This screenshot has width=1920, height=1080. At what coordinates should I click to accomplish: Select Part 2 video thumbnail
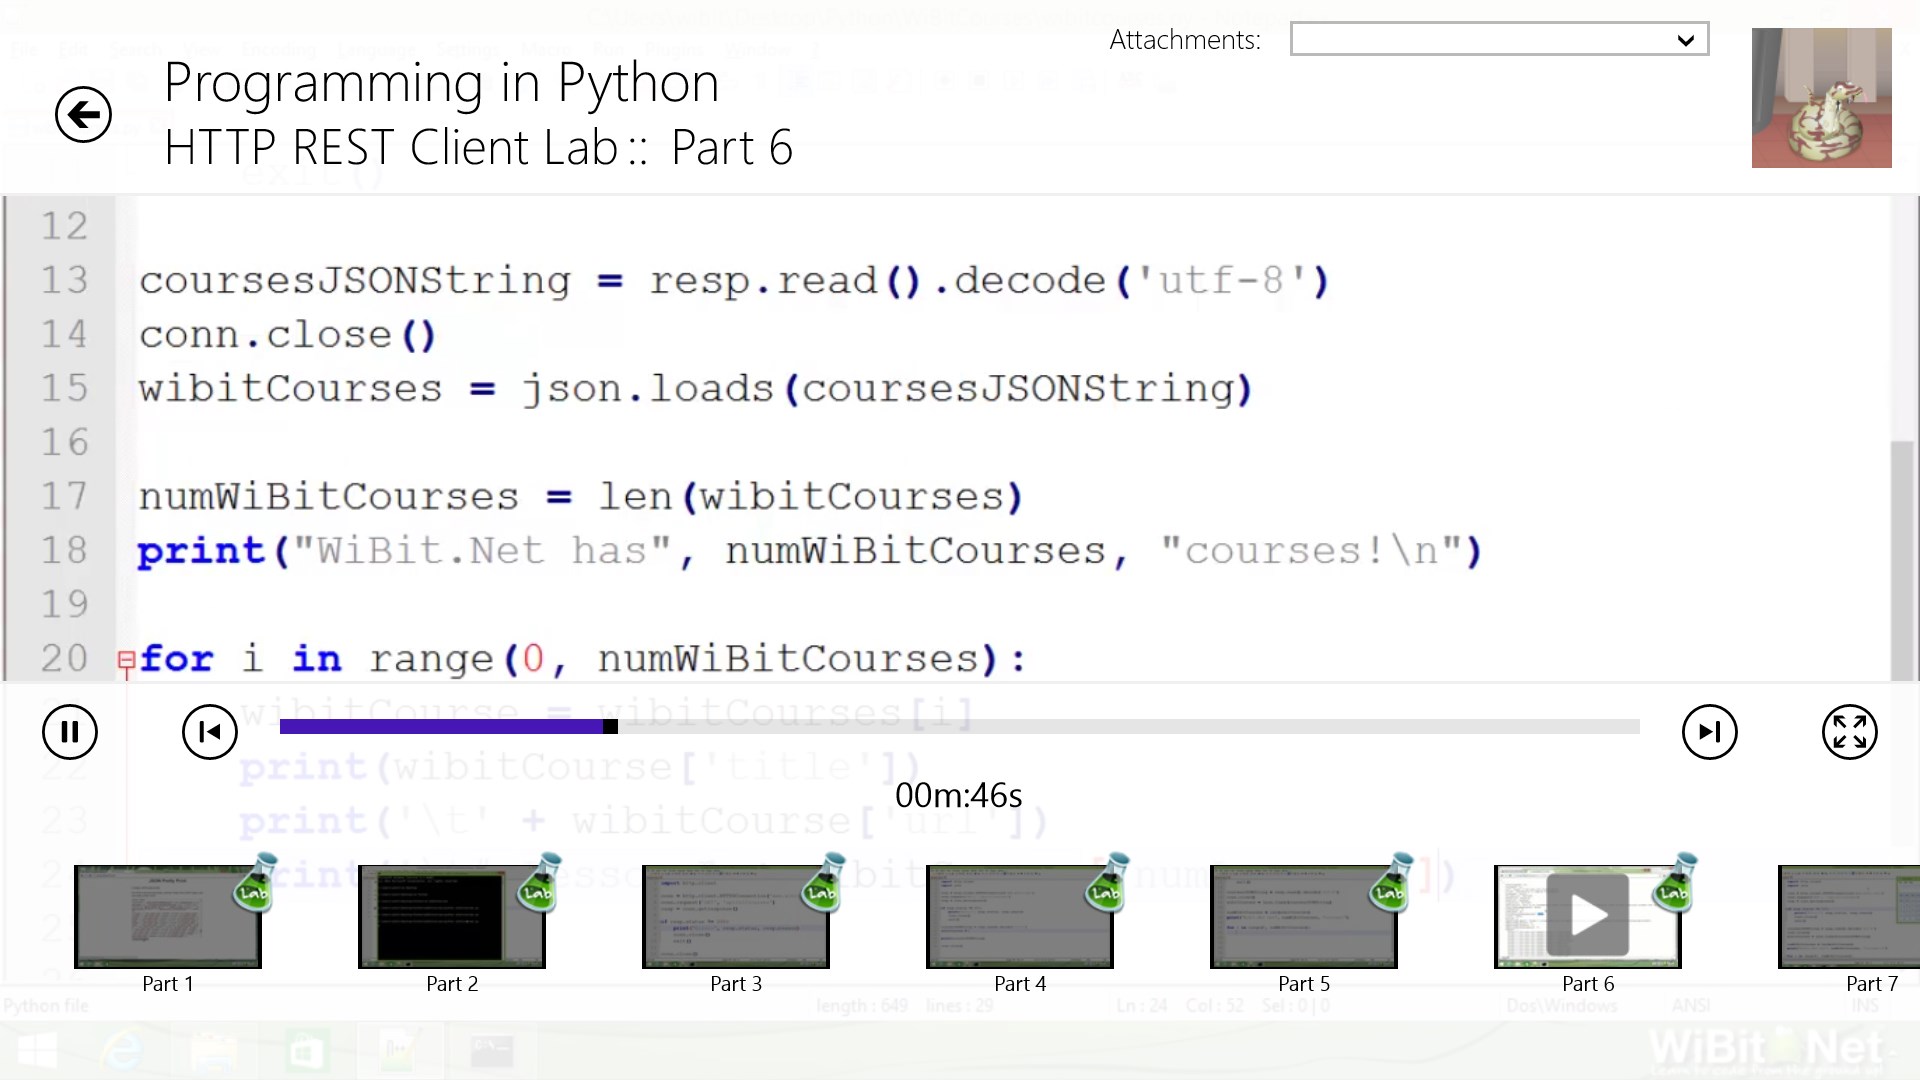[x=451, y=917]
